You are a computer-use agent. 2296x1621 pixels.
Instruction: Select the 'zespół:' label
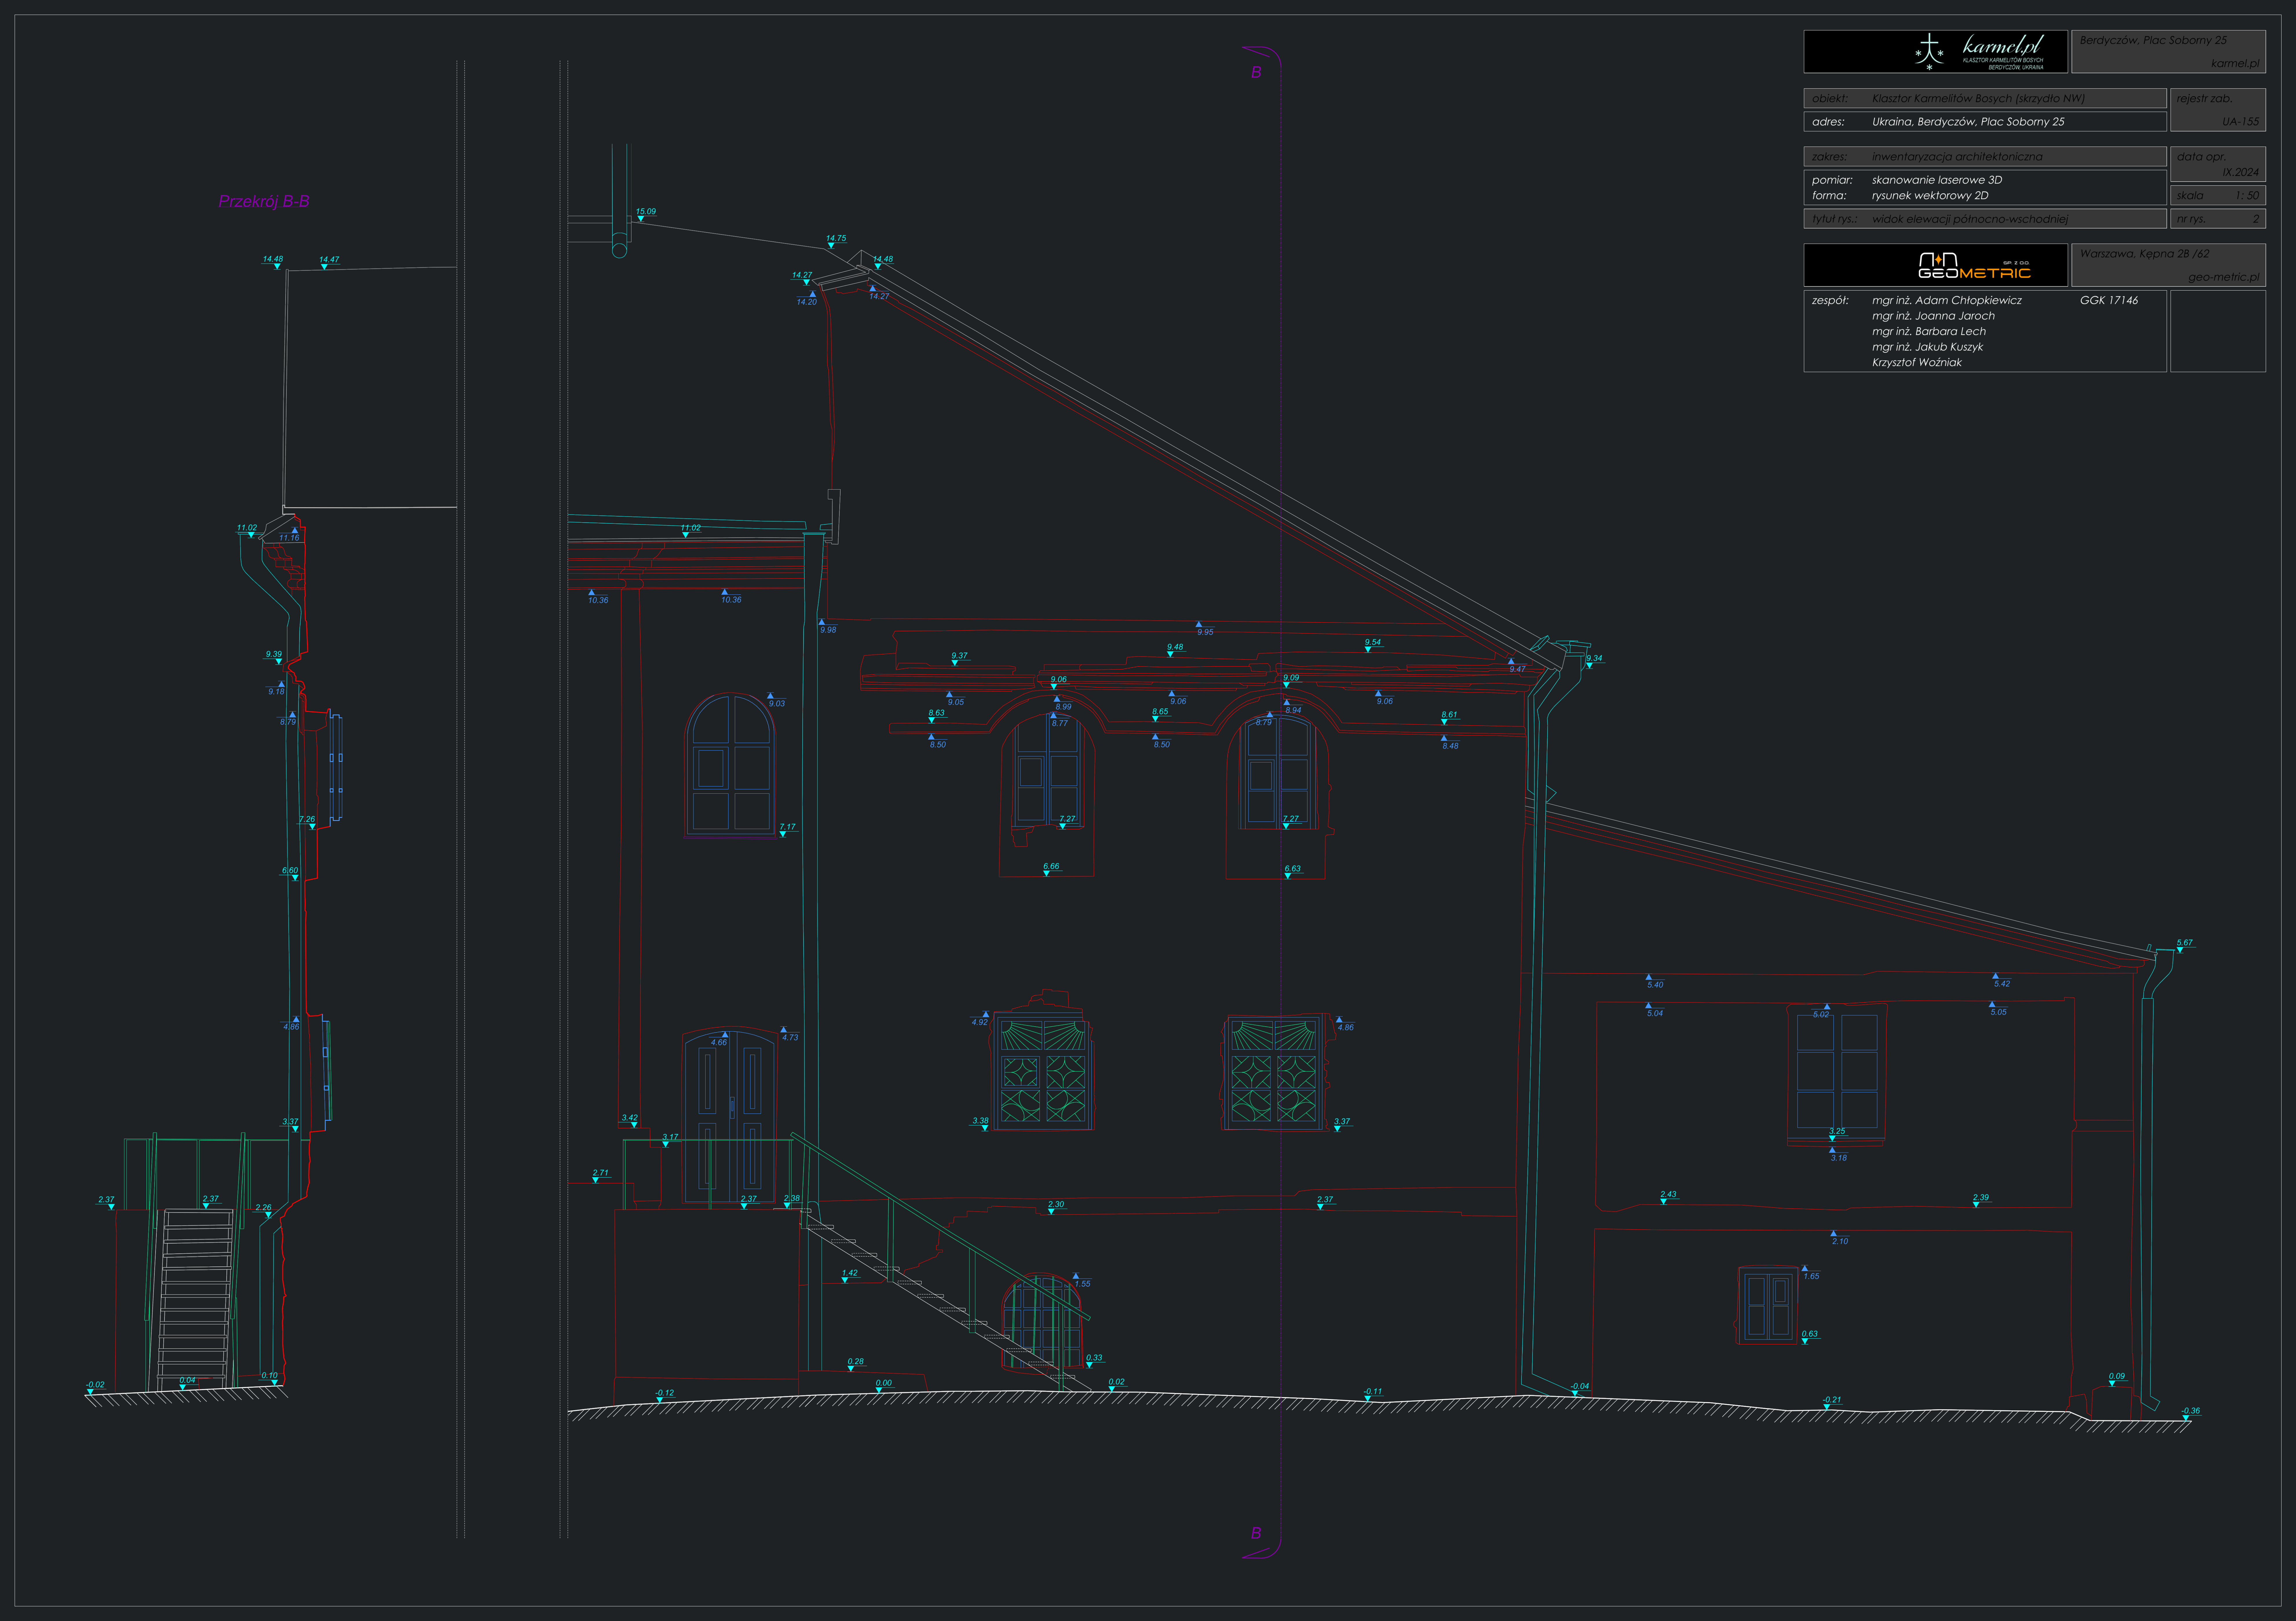(x=1830, y=300)
